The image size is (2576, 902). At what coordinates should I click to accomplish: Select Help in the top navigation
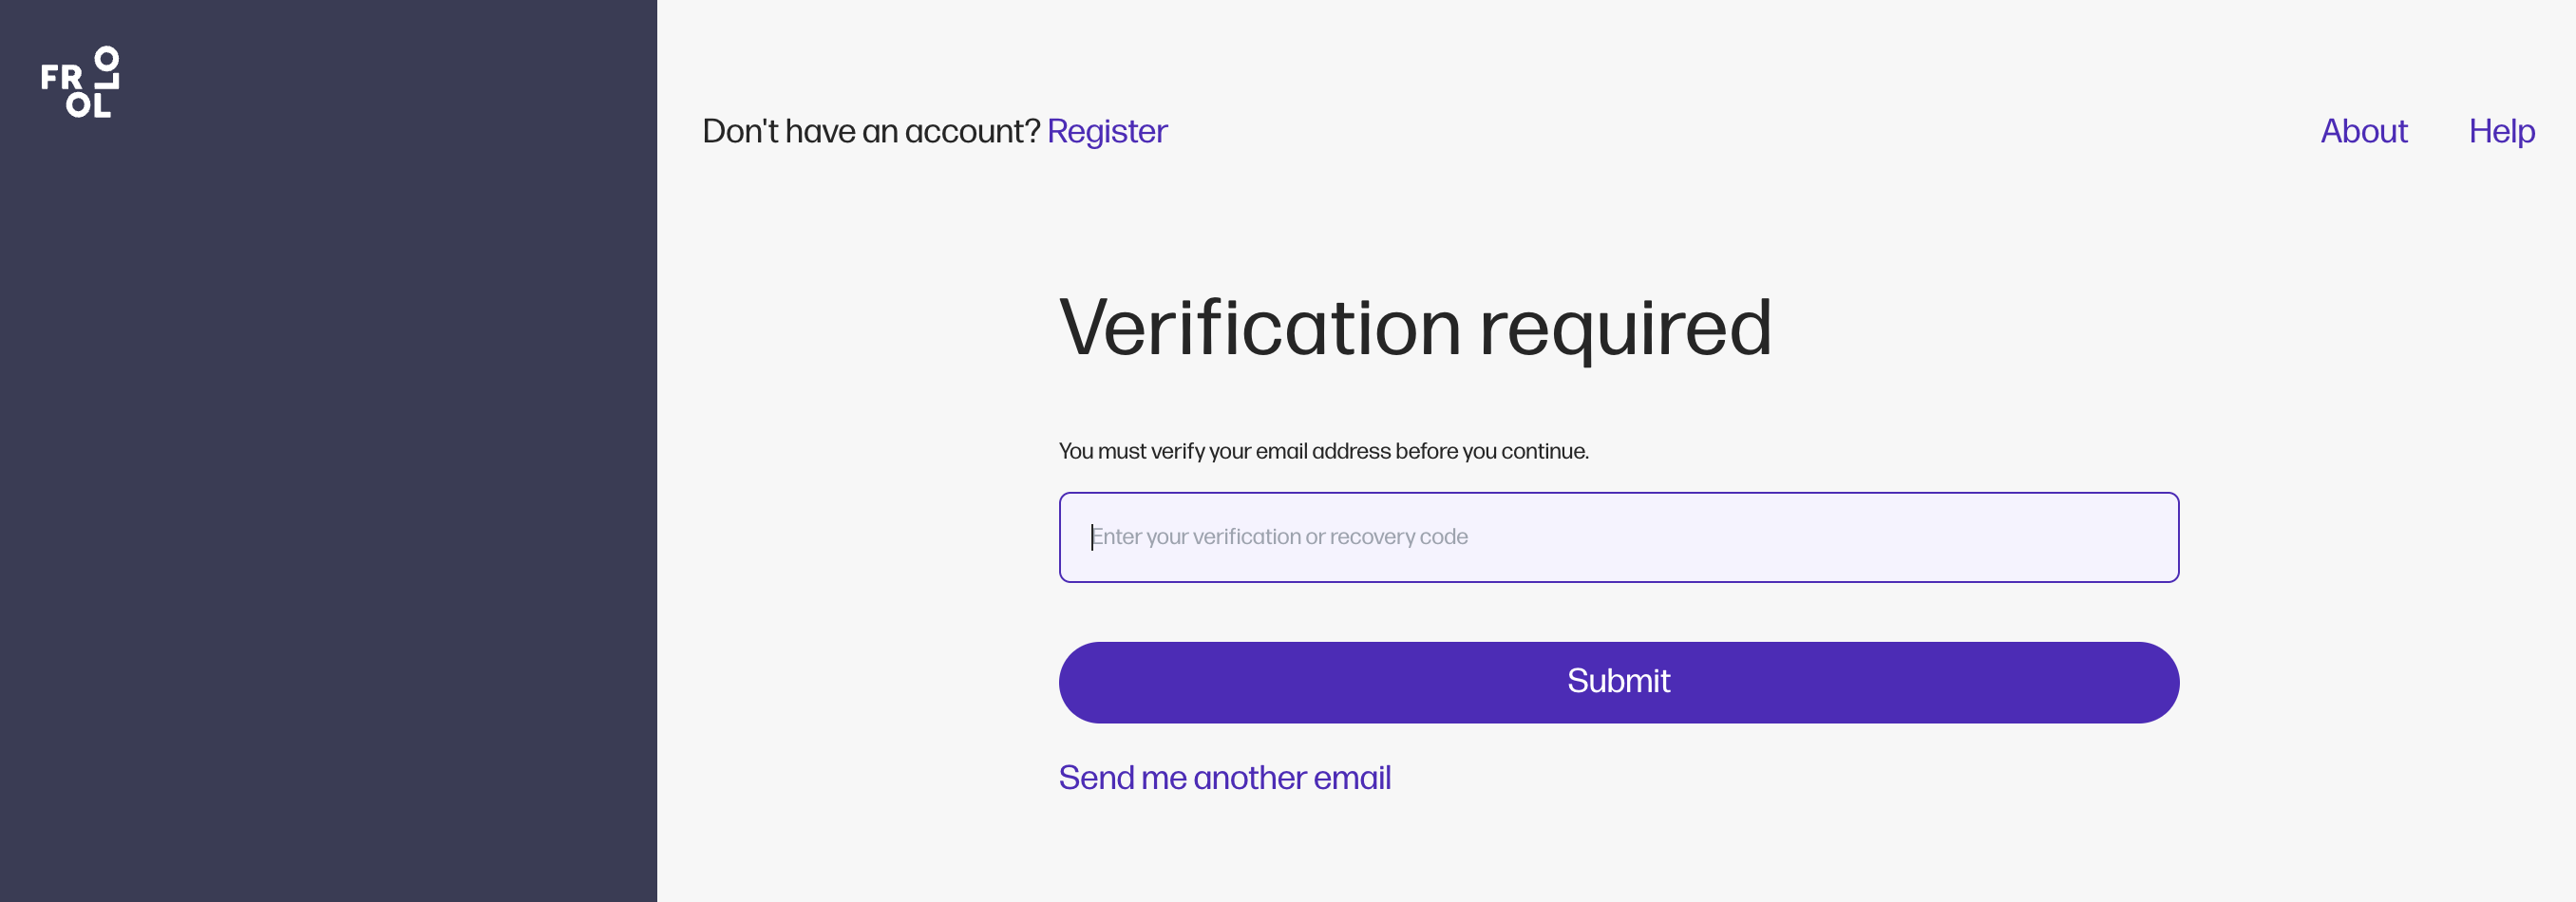pos(2500,131)
